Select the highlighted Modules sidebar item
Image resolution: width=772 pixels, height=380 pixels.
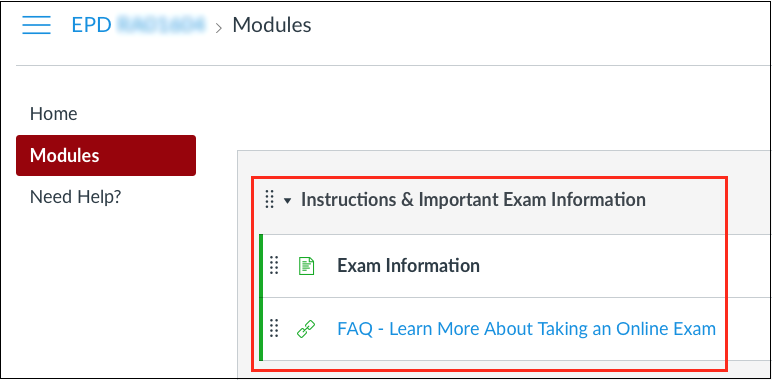coord(106,156)
